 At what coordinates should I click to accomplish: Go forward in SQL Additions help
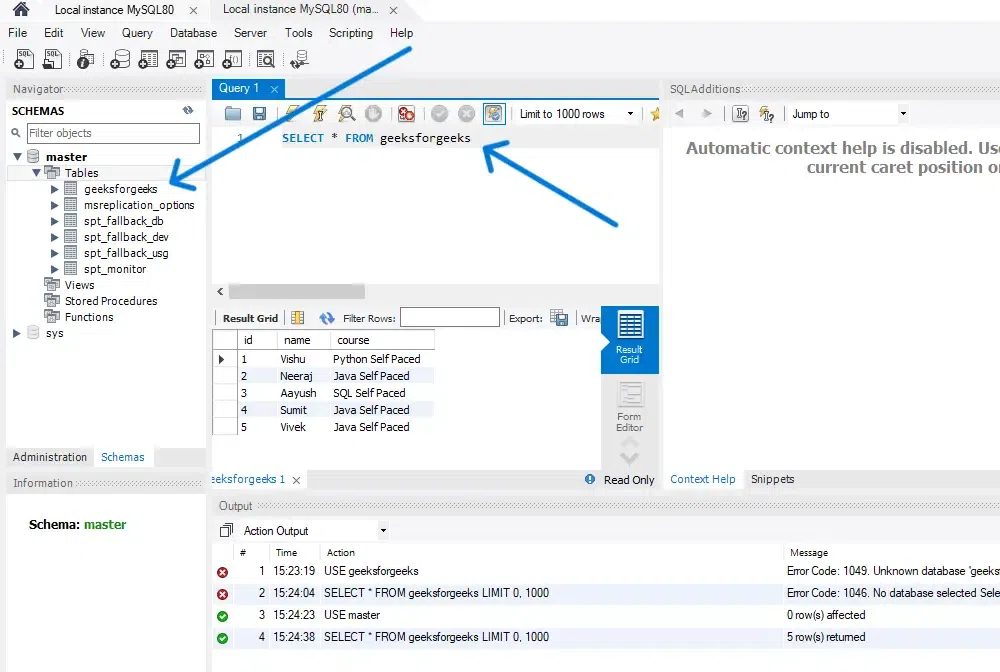(x=707, y=113)
